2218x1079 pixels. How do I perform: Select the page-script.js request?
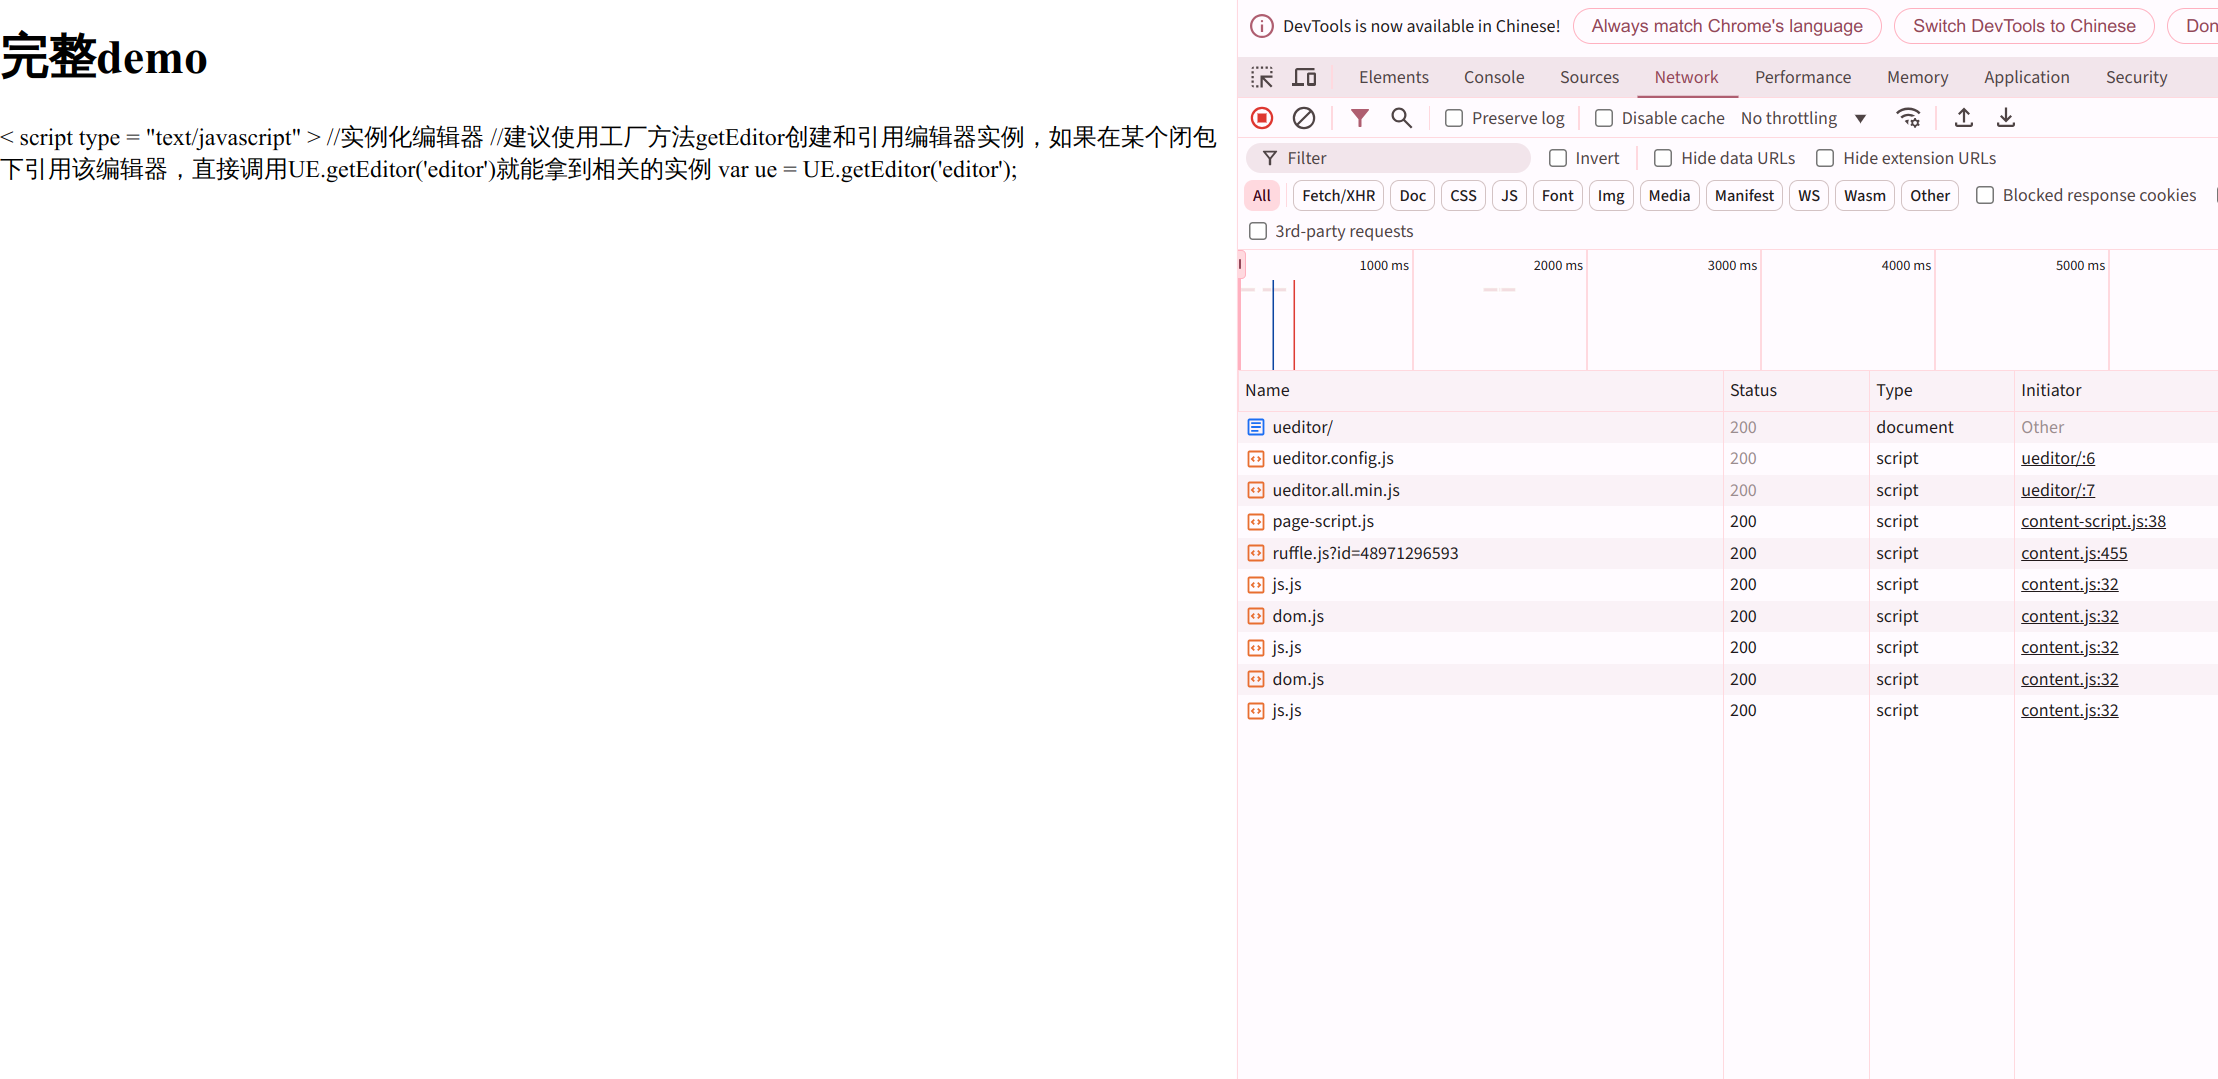coord(1728,522)
